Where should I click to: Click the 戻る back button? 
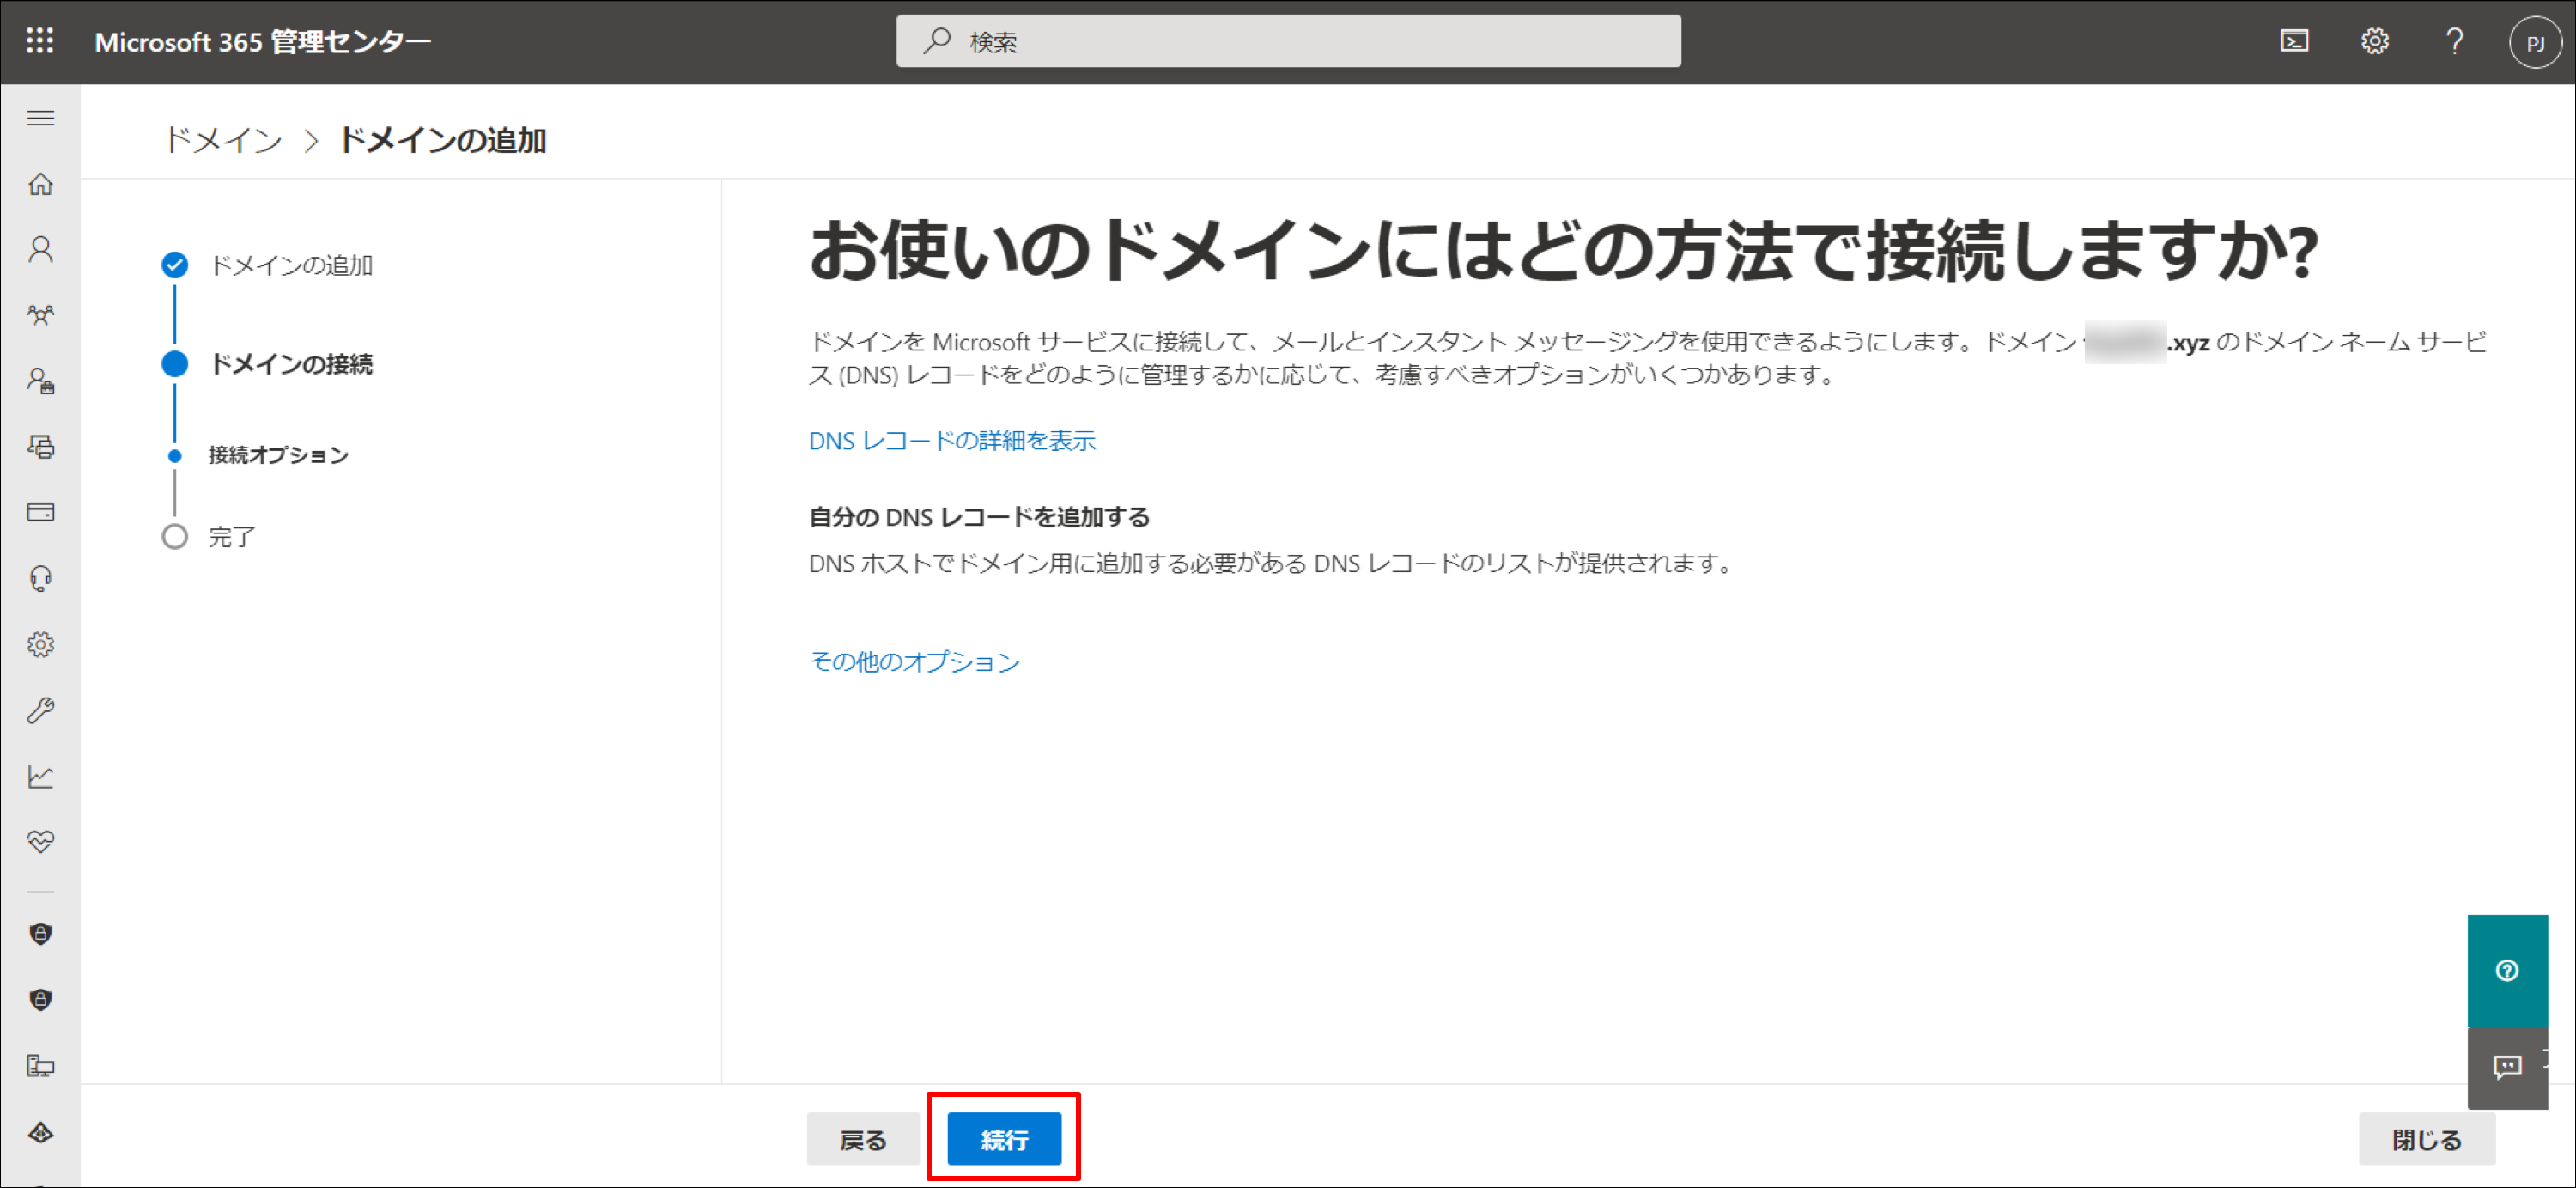point(863,1139)
